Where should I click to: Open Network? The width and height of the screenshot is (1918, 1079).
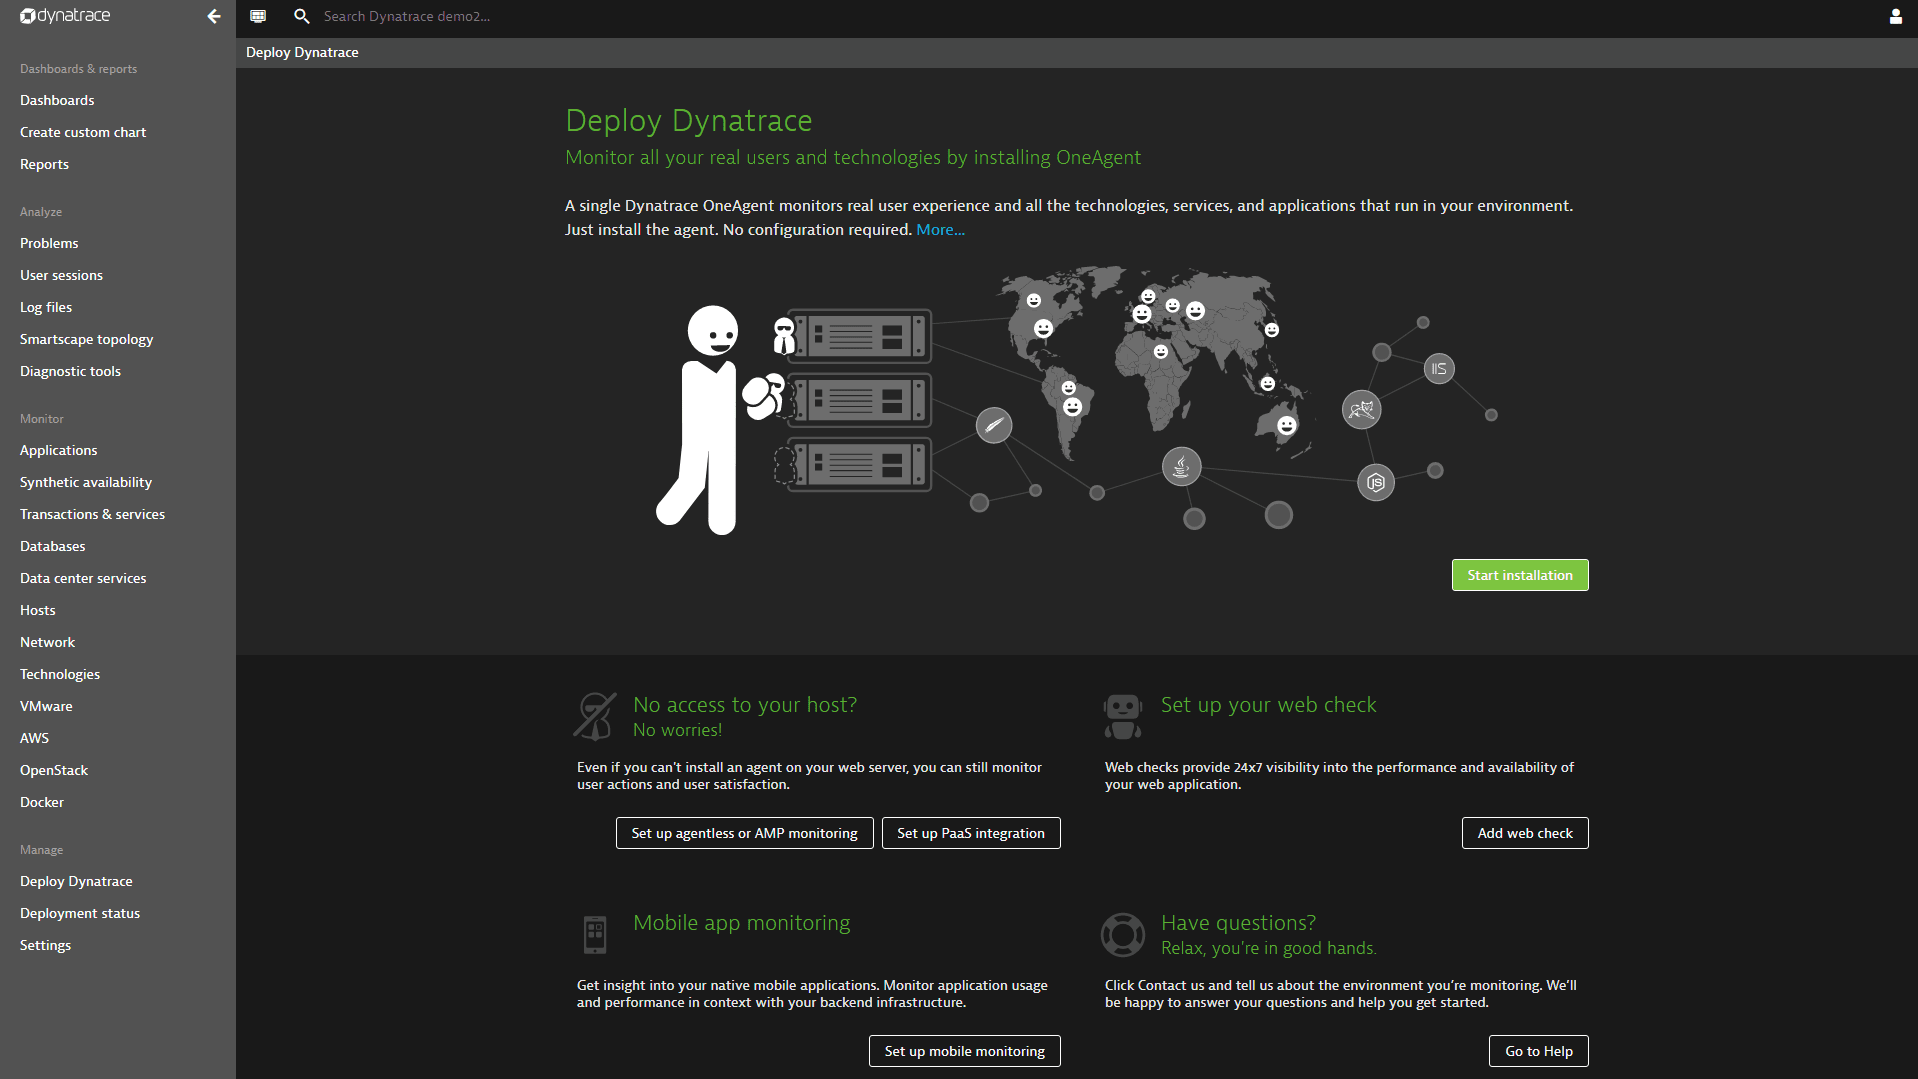pyautogui.click(x=47, y=642)
